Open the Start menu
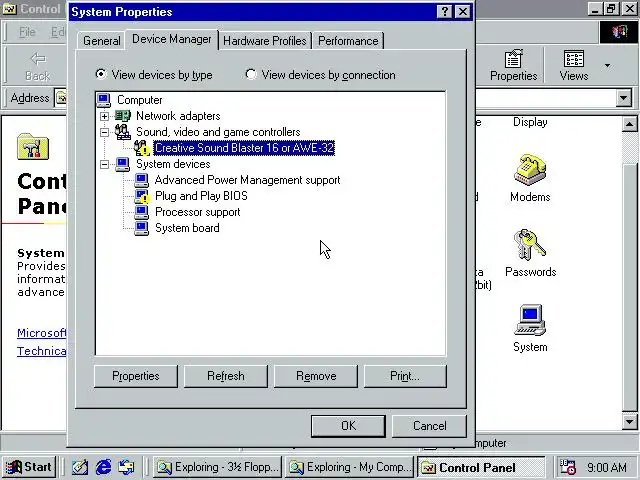The width and height of the screenshot is (640, 480). (x=29, y=467)
